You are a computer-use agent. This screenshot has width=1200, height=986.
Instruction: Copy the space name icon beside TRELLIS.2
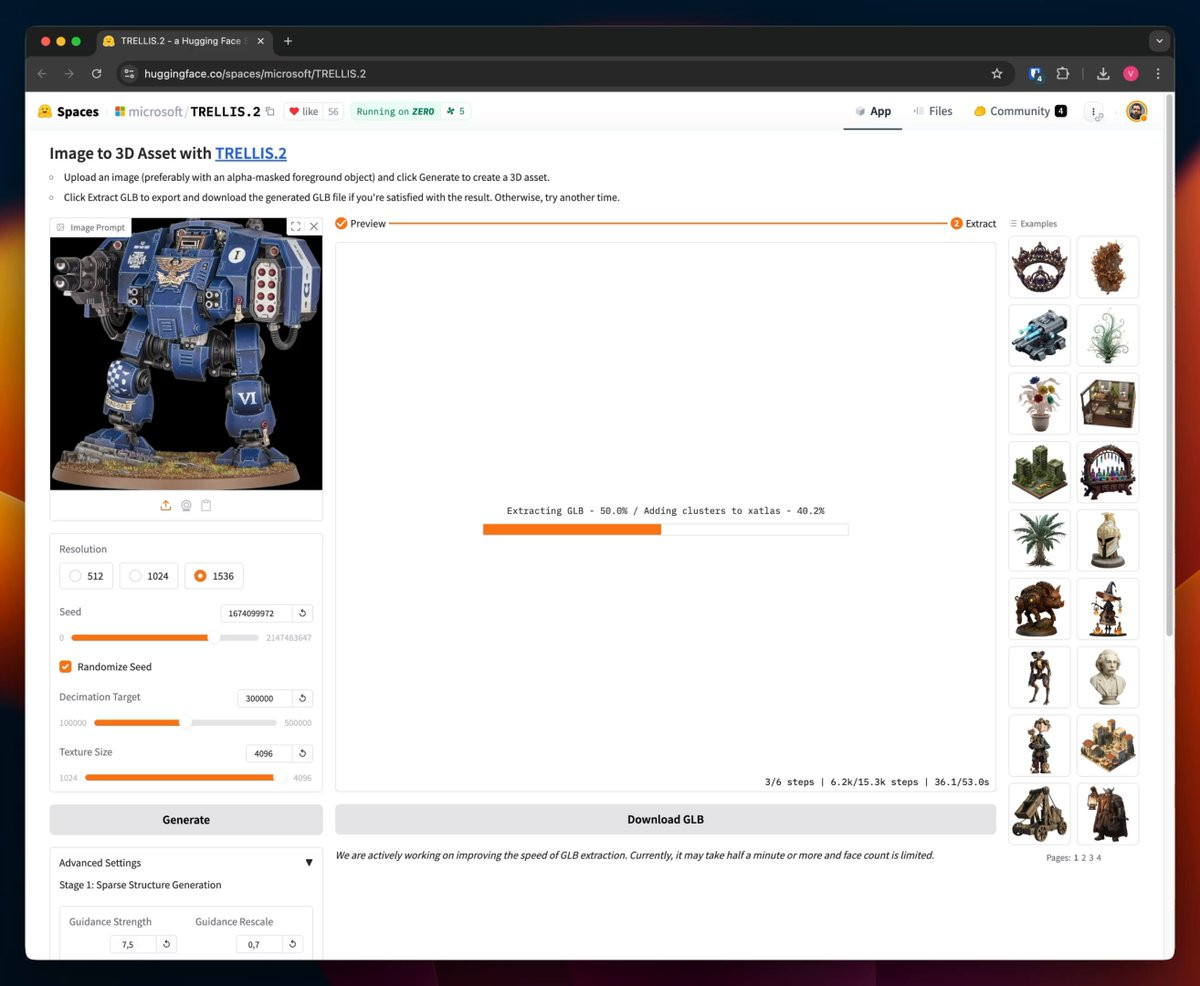click(x=269, y=111)
